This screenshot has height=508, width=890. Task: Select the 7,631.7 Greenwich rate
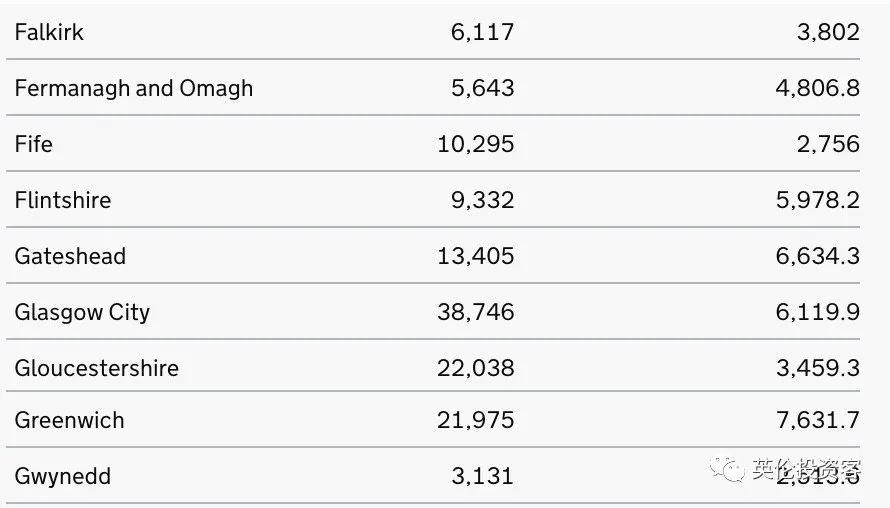(x=818, y=421)
